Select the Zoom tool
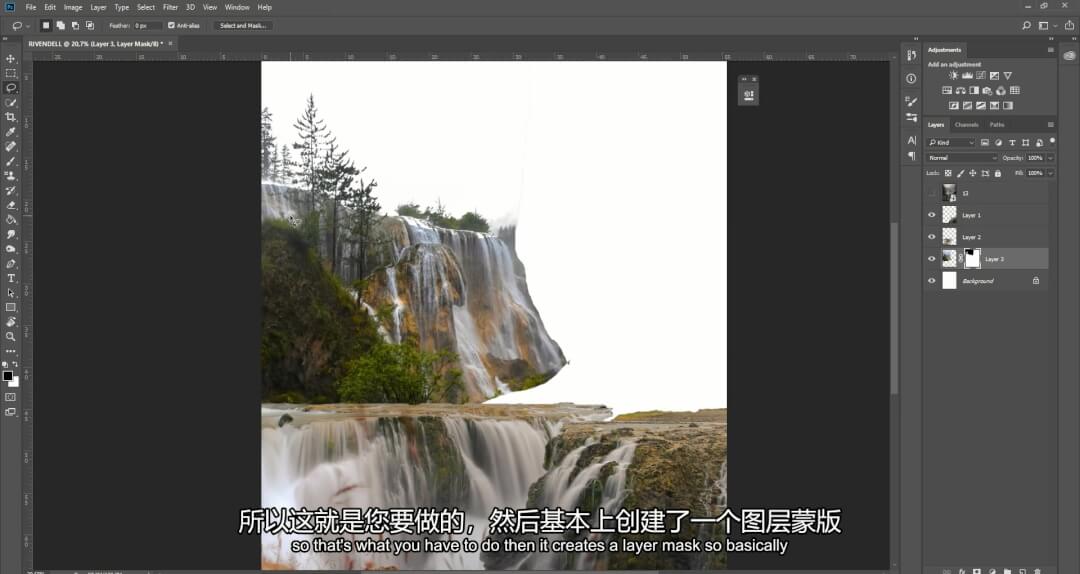The height and width of the screenshot is (574, 1080). [10, 336]
